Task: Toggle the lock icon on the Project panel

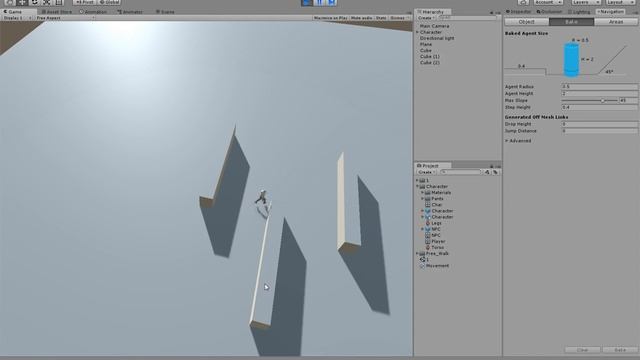Action: (492, 166)
